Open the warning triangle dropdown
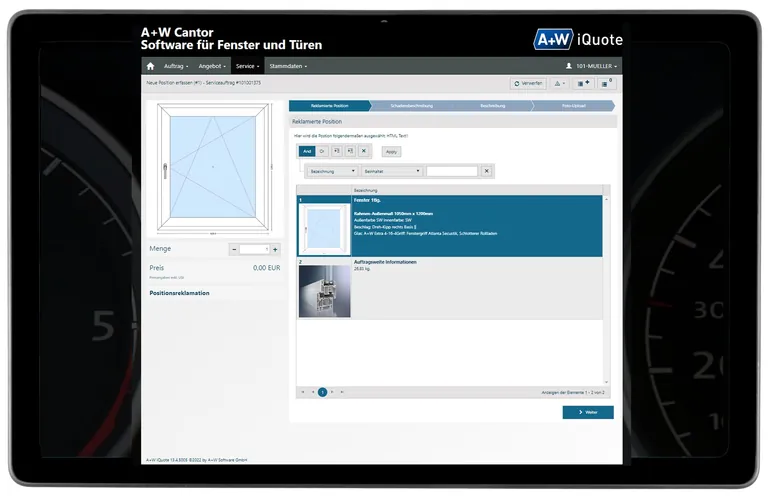The width and height of the screenshot is (768, 497). pyautogui.click(x=559, y=83)
